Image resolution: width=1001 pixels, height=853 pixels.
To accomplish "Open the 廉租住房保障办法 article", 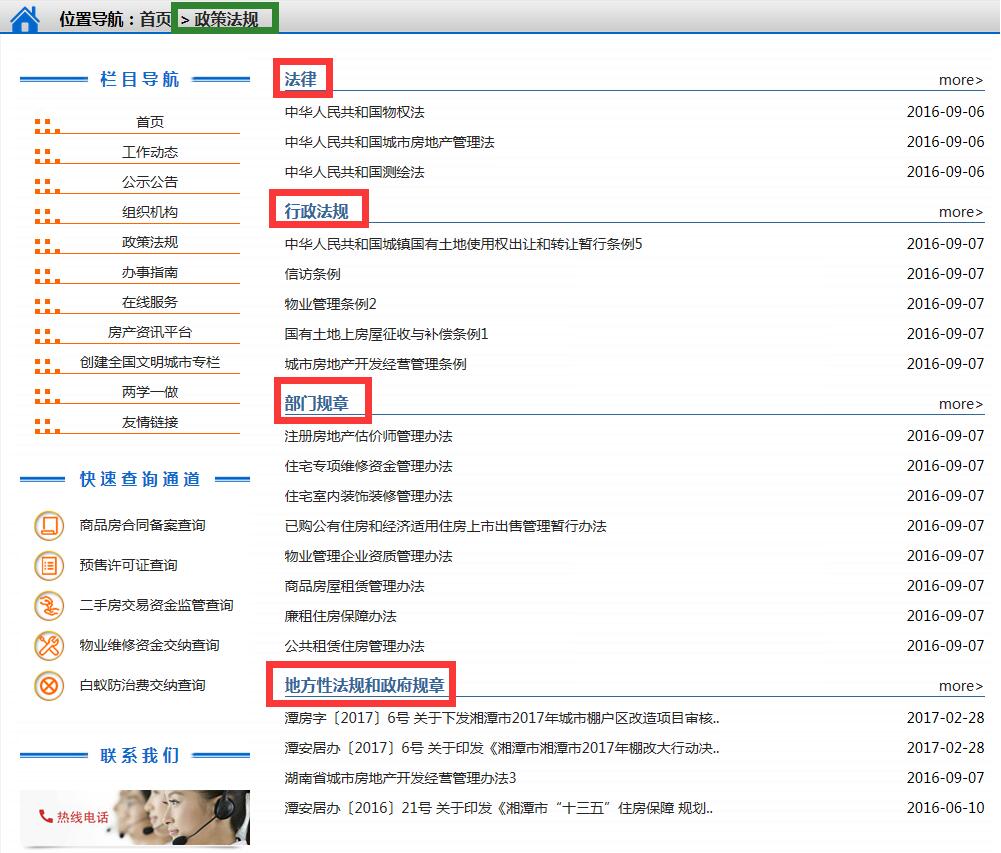I will pos(340,616).
